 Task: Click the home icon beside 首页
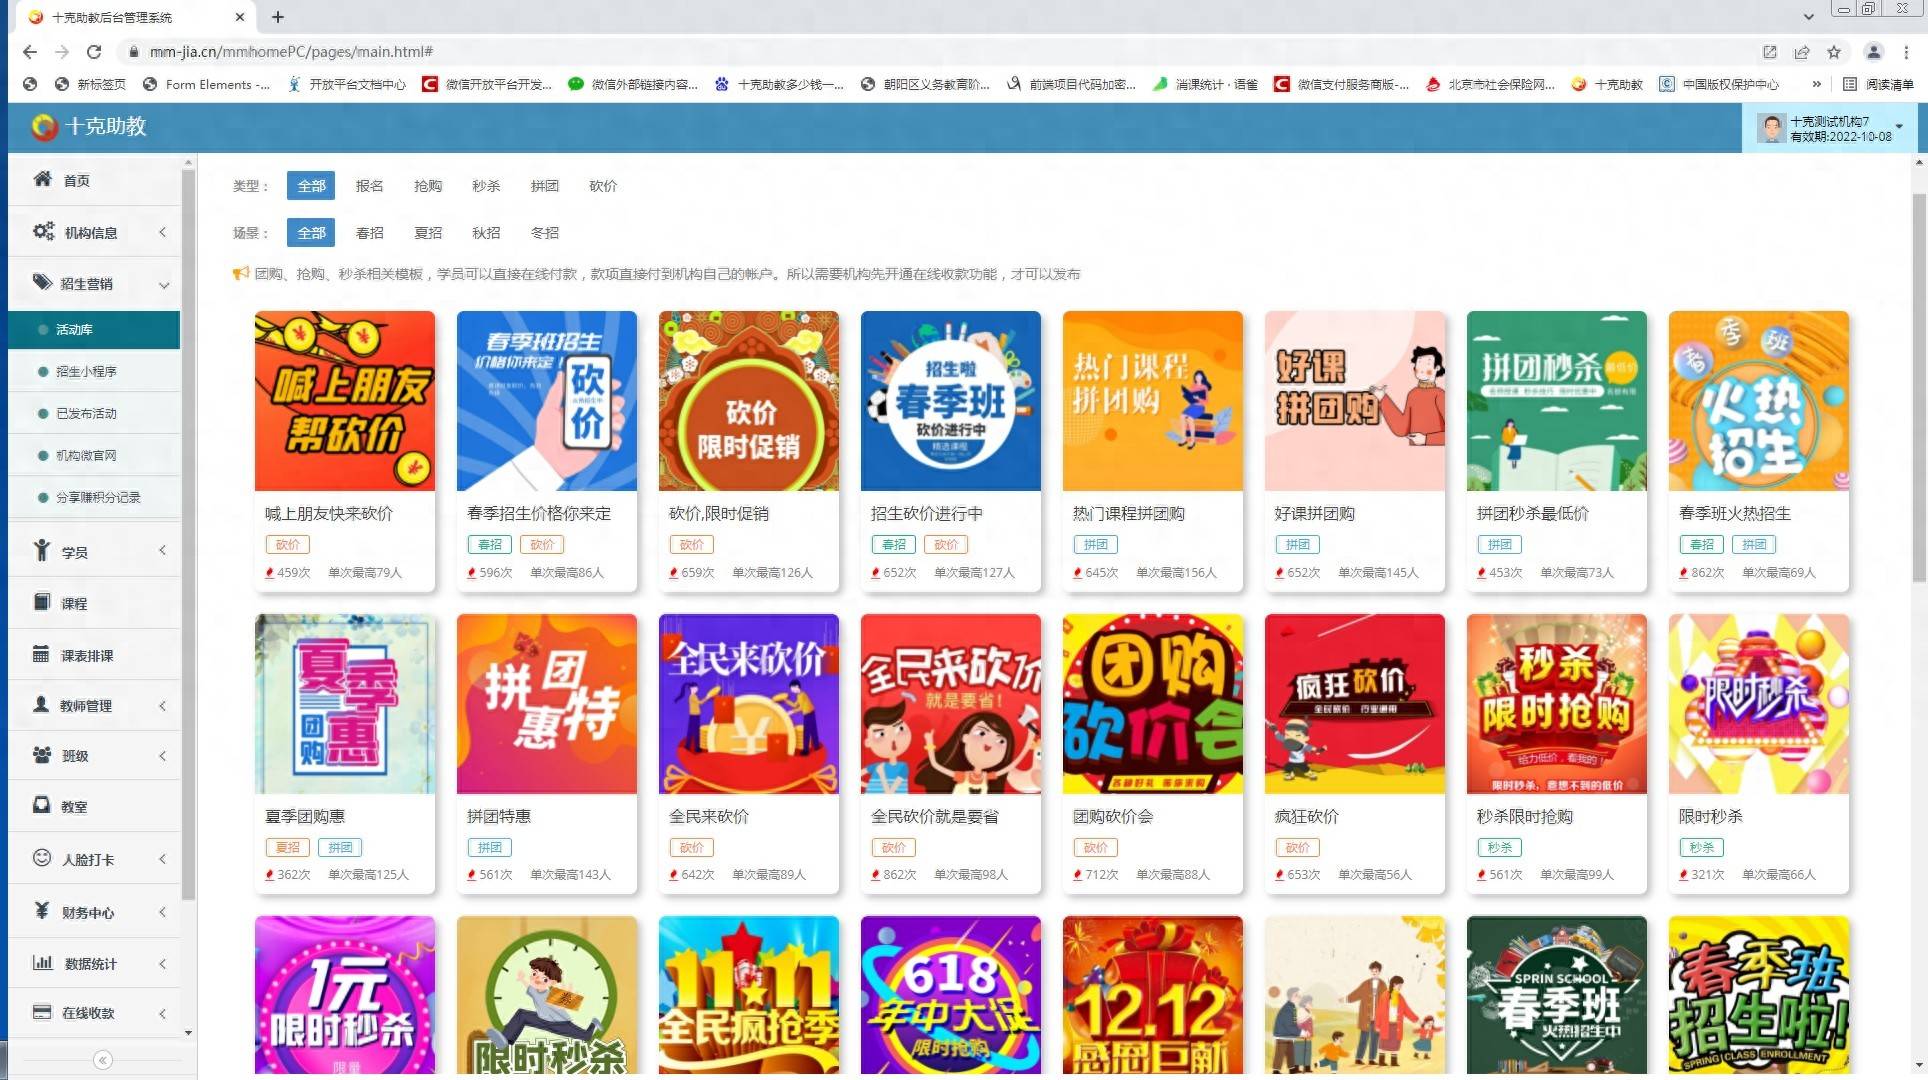42,179
